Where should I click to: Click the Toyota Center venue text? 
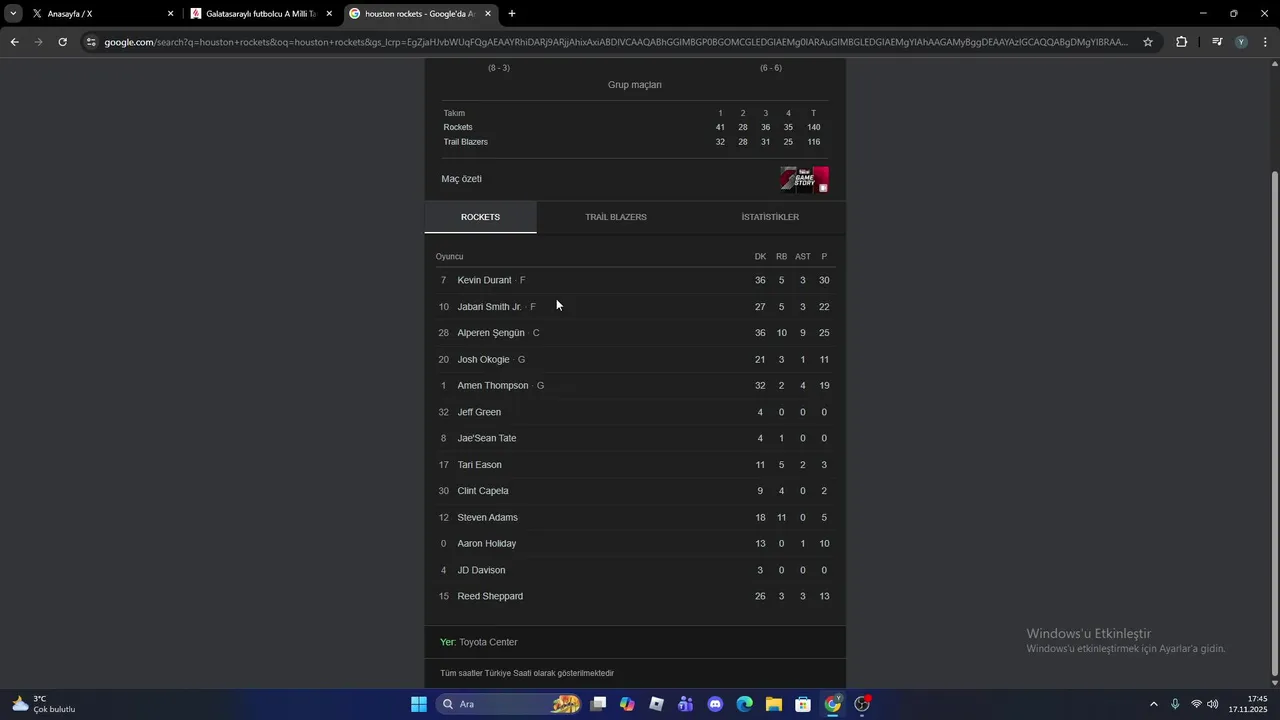(488, 642)
